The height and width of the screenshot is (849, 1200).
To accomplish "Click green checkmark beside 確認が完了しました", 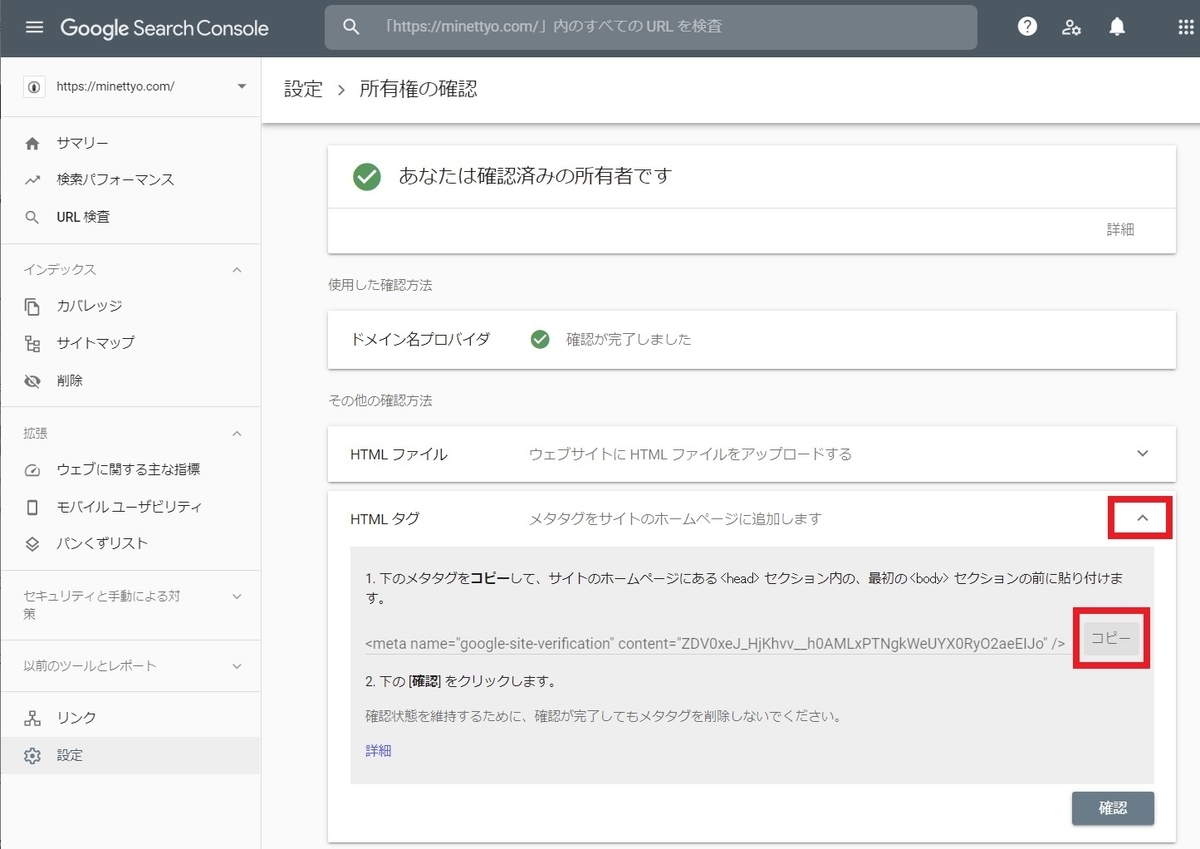I will click(540, 339).
